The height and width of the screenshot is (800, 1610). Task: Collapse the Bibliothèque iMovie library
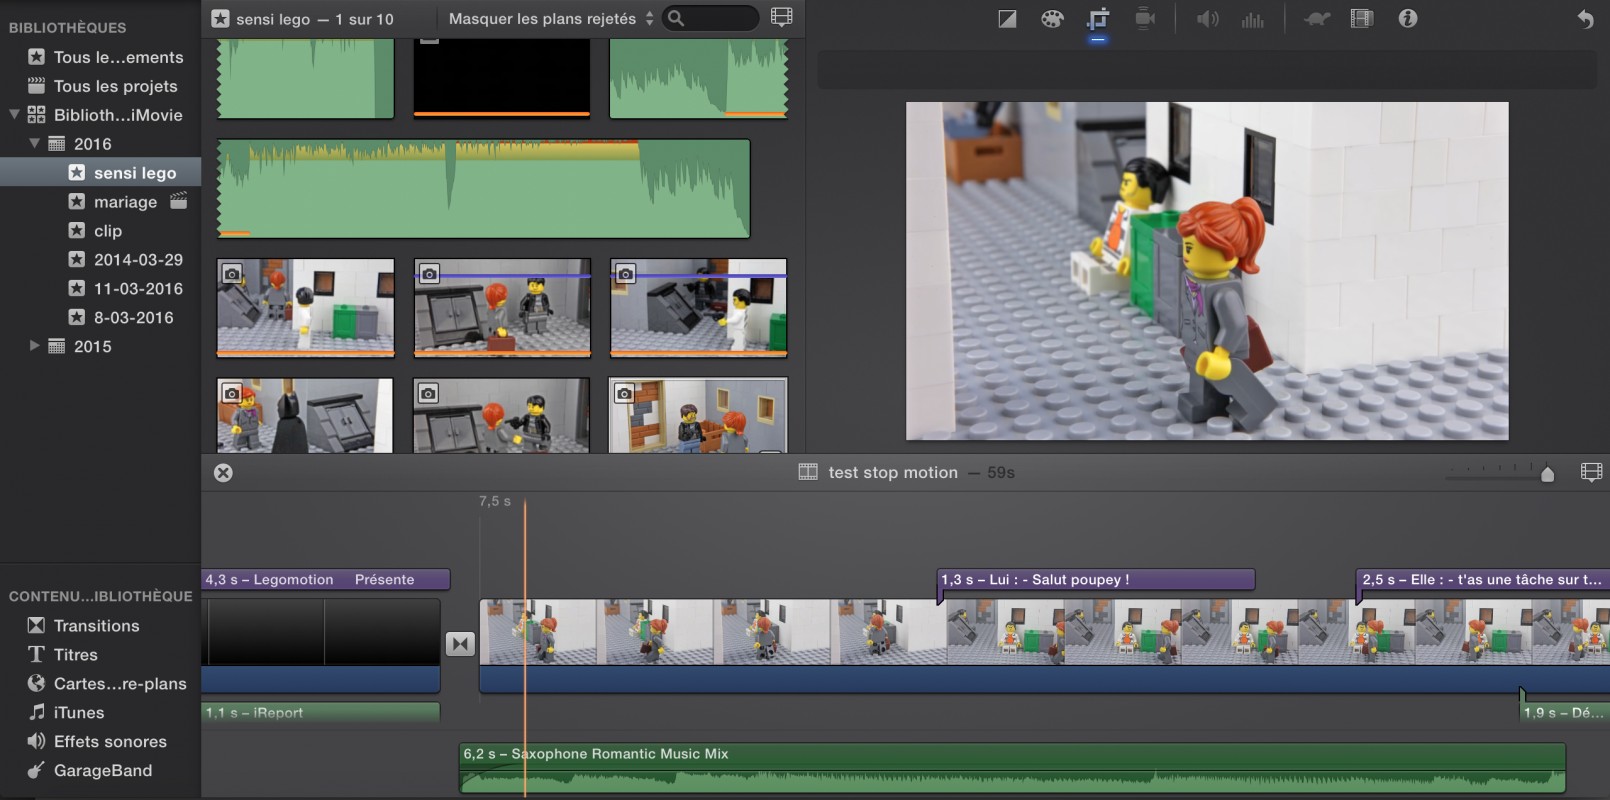(x=14, y=115)
